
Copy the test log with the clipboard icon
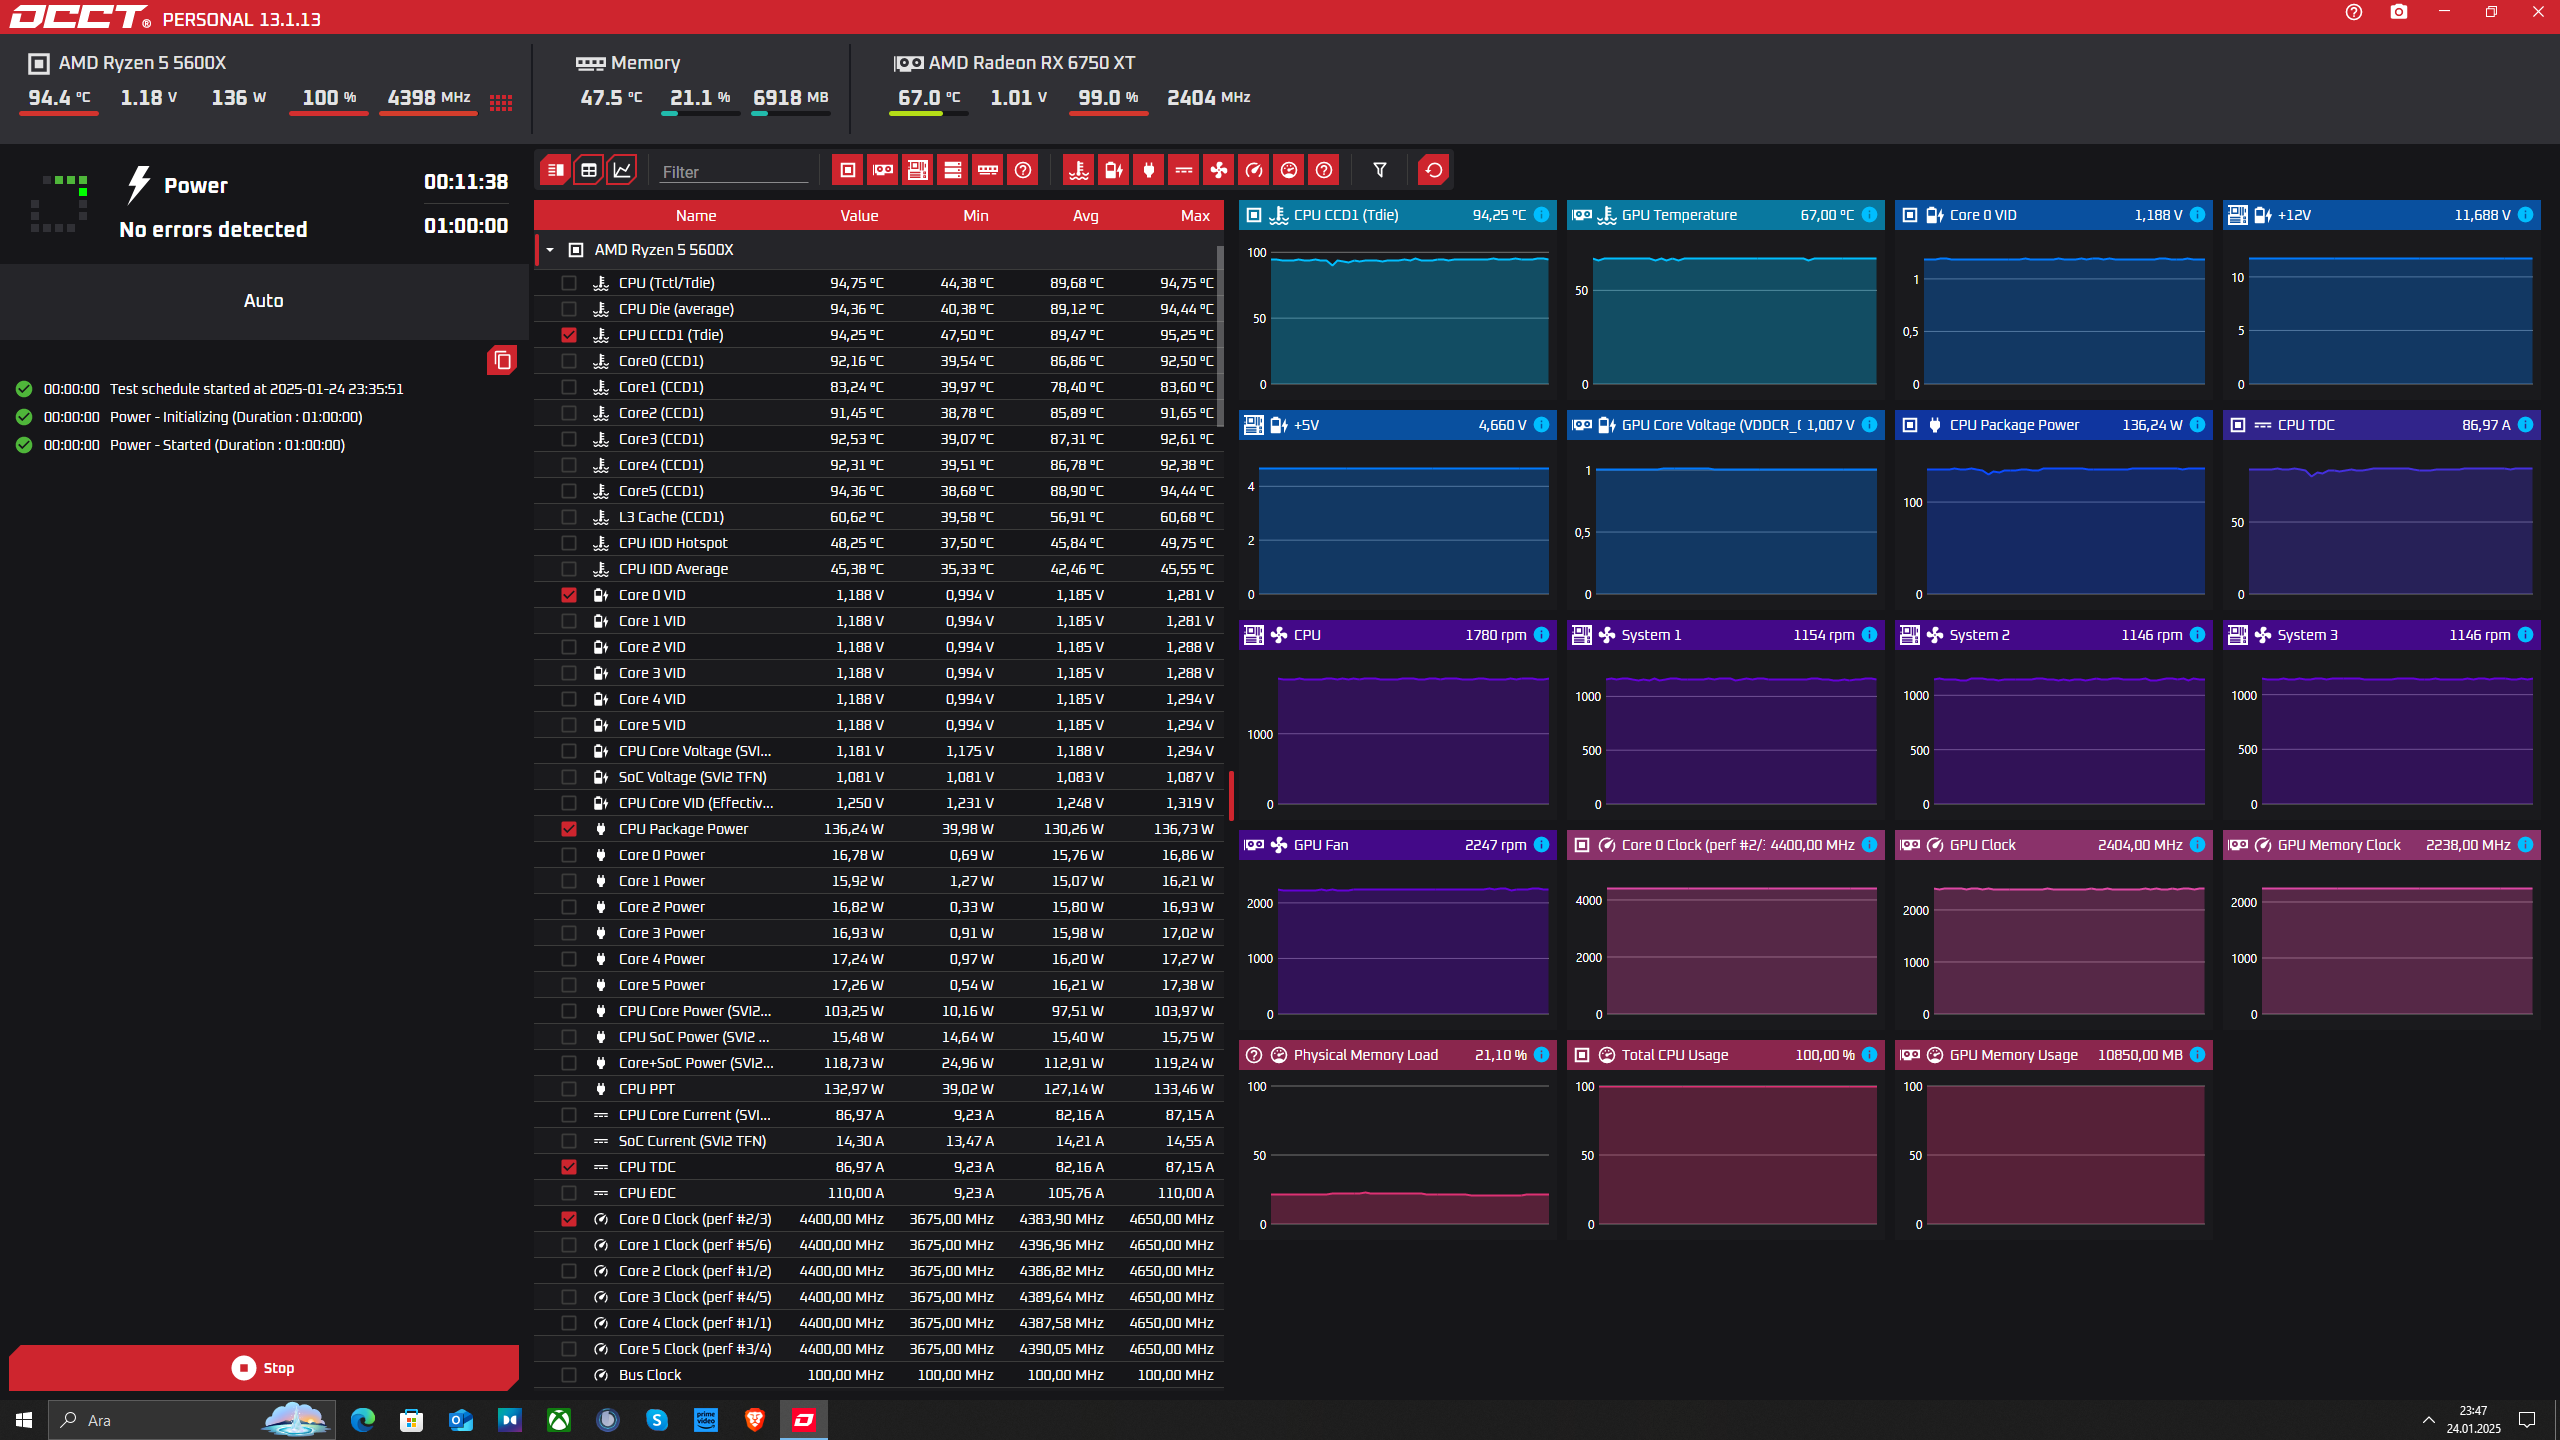pos(502,360)
